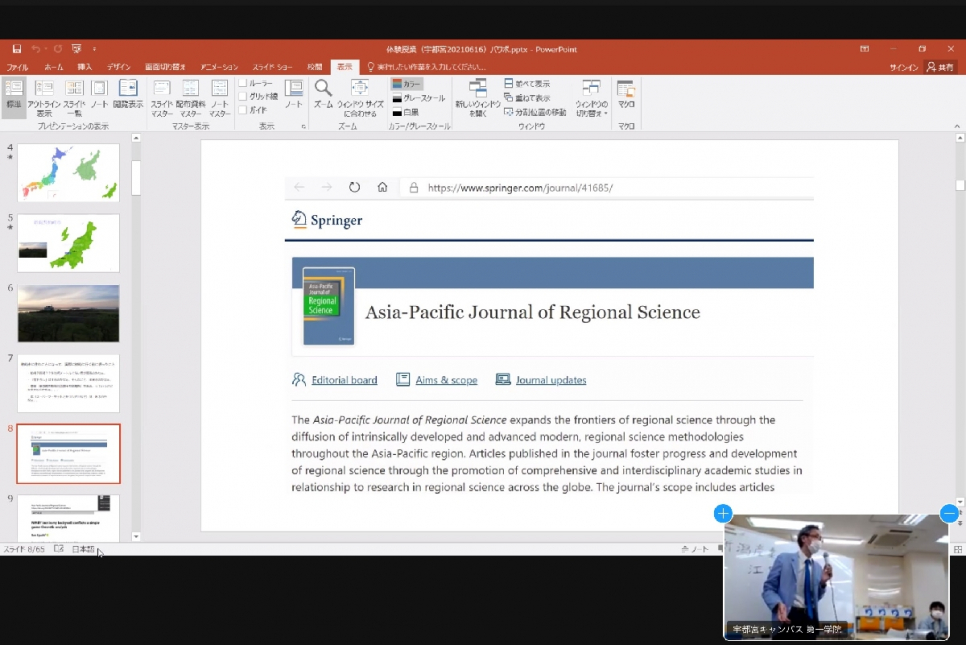Screen dimensions: 966x645
Task: Select slide 4 thumbnail with Japan maps
Action: (x=68, y=172)
